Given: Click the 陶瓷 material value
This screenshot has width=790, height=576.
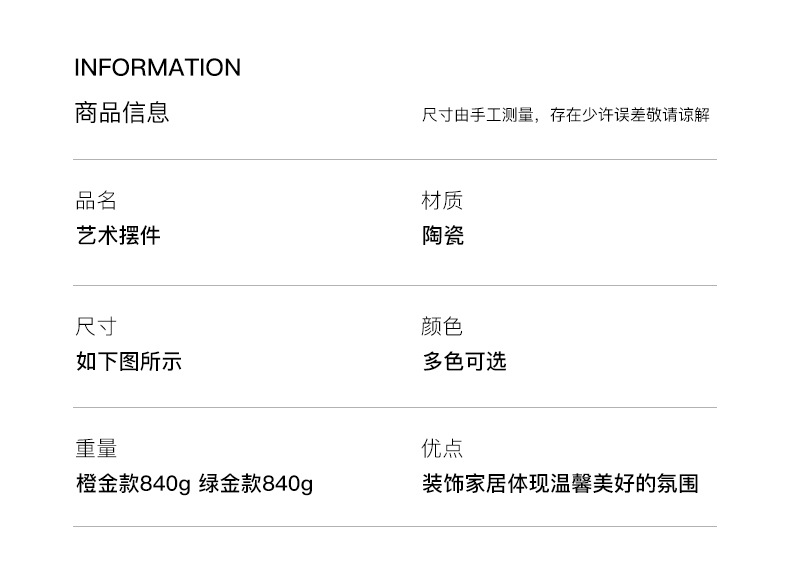Looking at the screenshot, I should [x=443, y=236].
